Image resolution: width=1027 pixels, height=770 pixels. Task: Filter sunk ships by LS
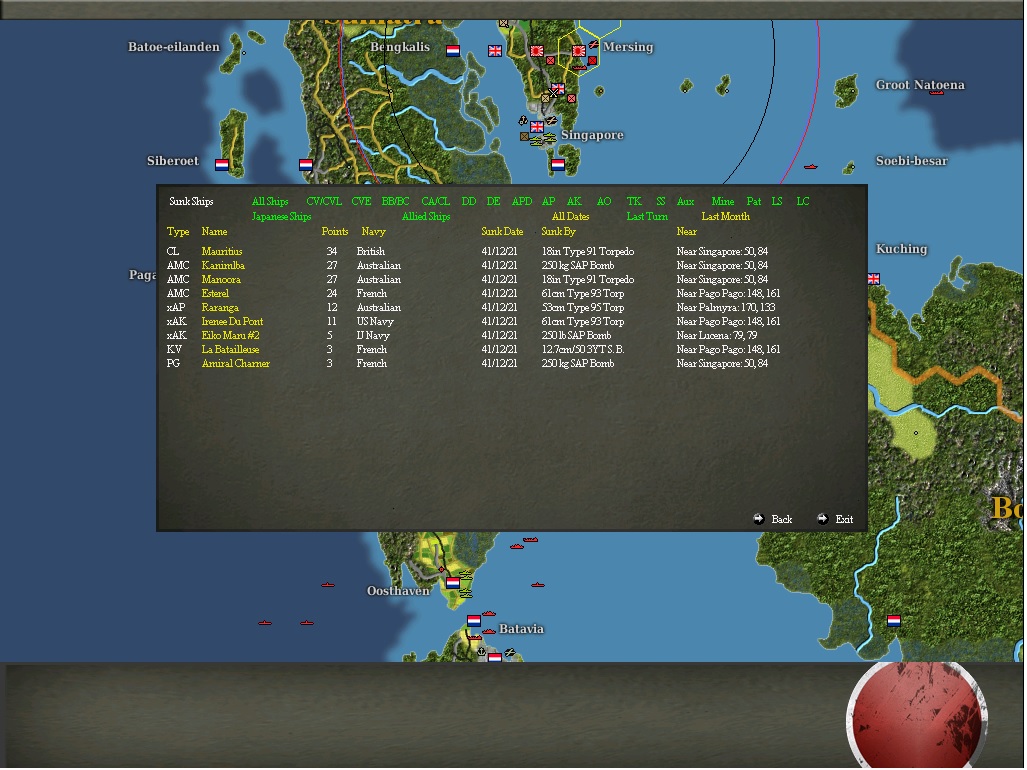[x=777, y=202]
